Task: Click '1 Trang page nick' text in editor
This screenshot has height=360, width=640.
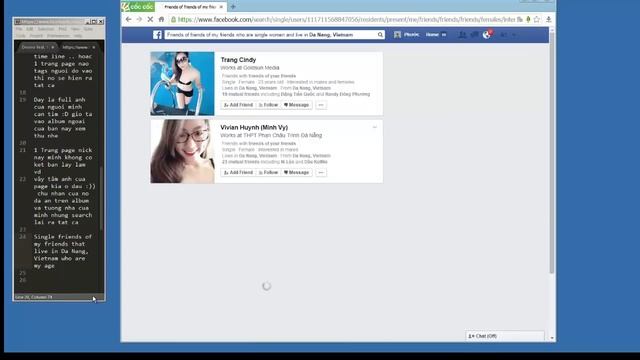Action: tap(63, 150)
